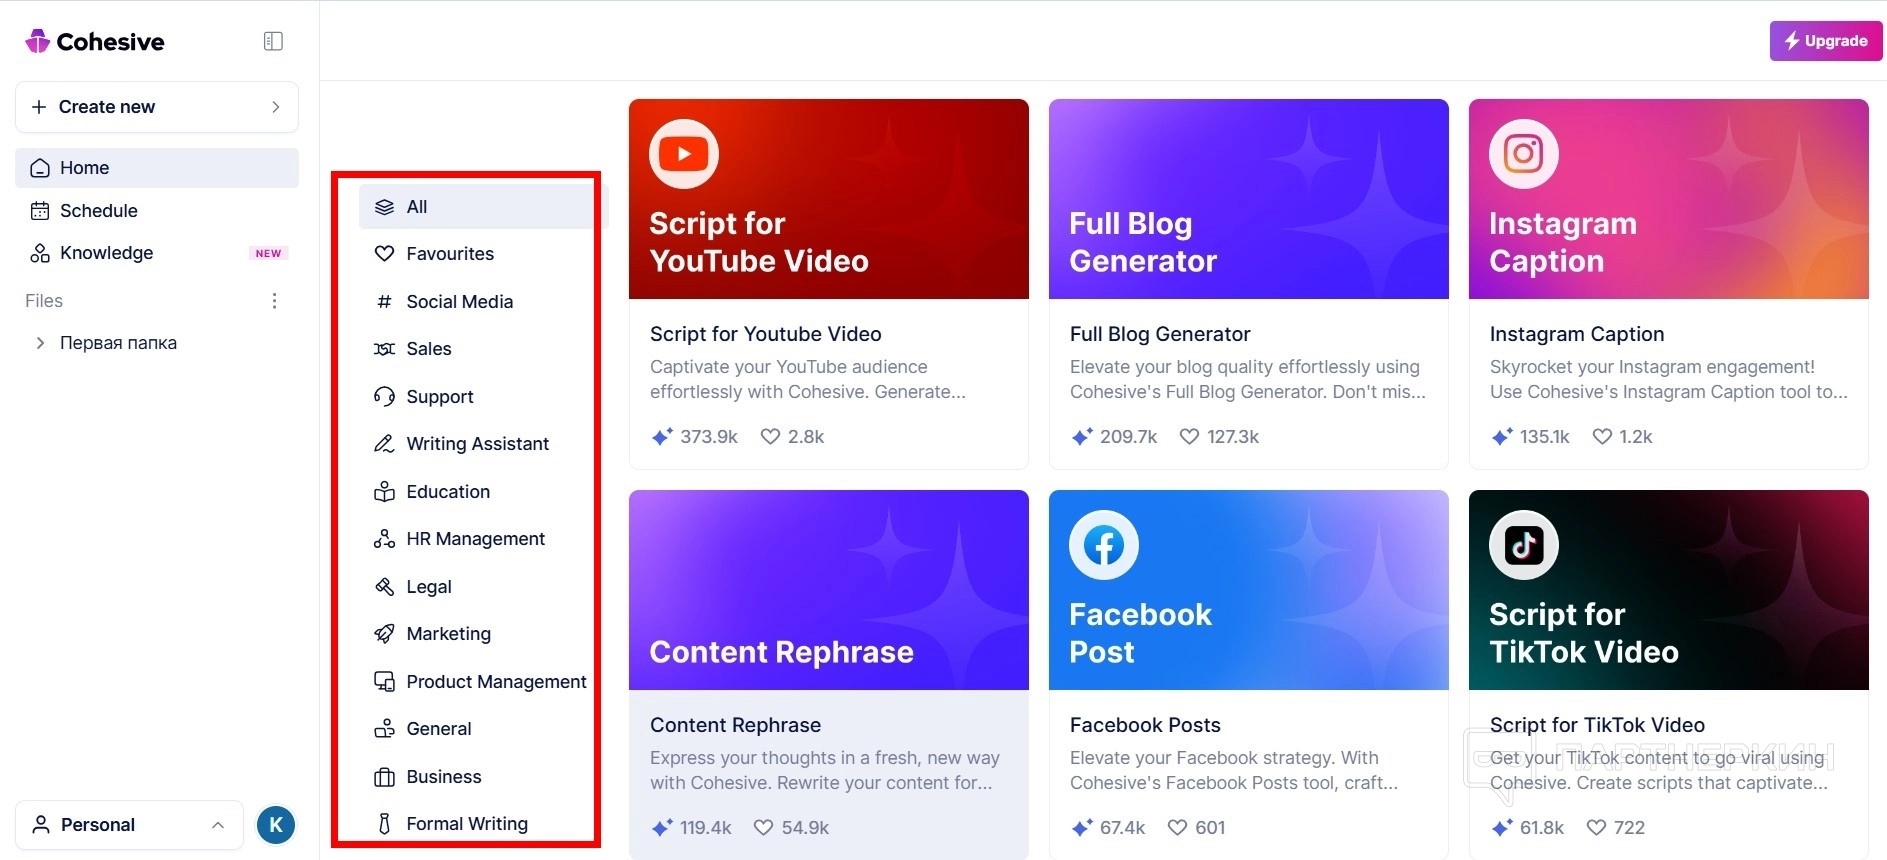Click the Support headset icon
This screenshot has width=1887, height=860.
point(384,397)
